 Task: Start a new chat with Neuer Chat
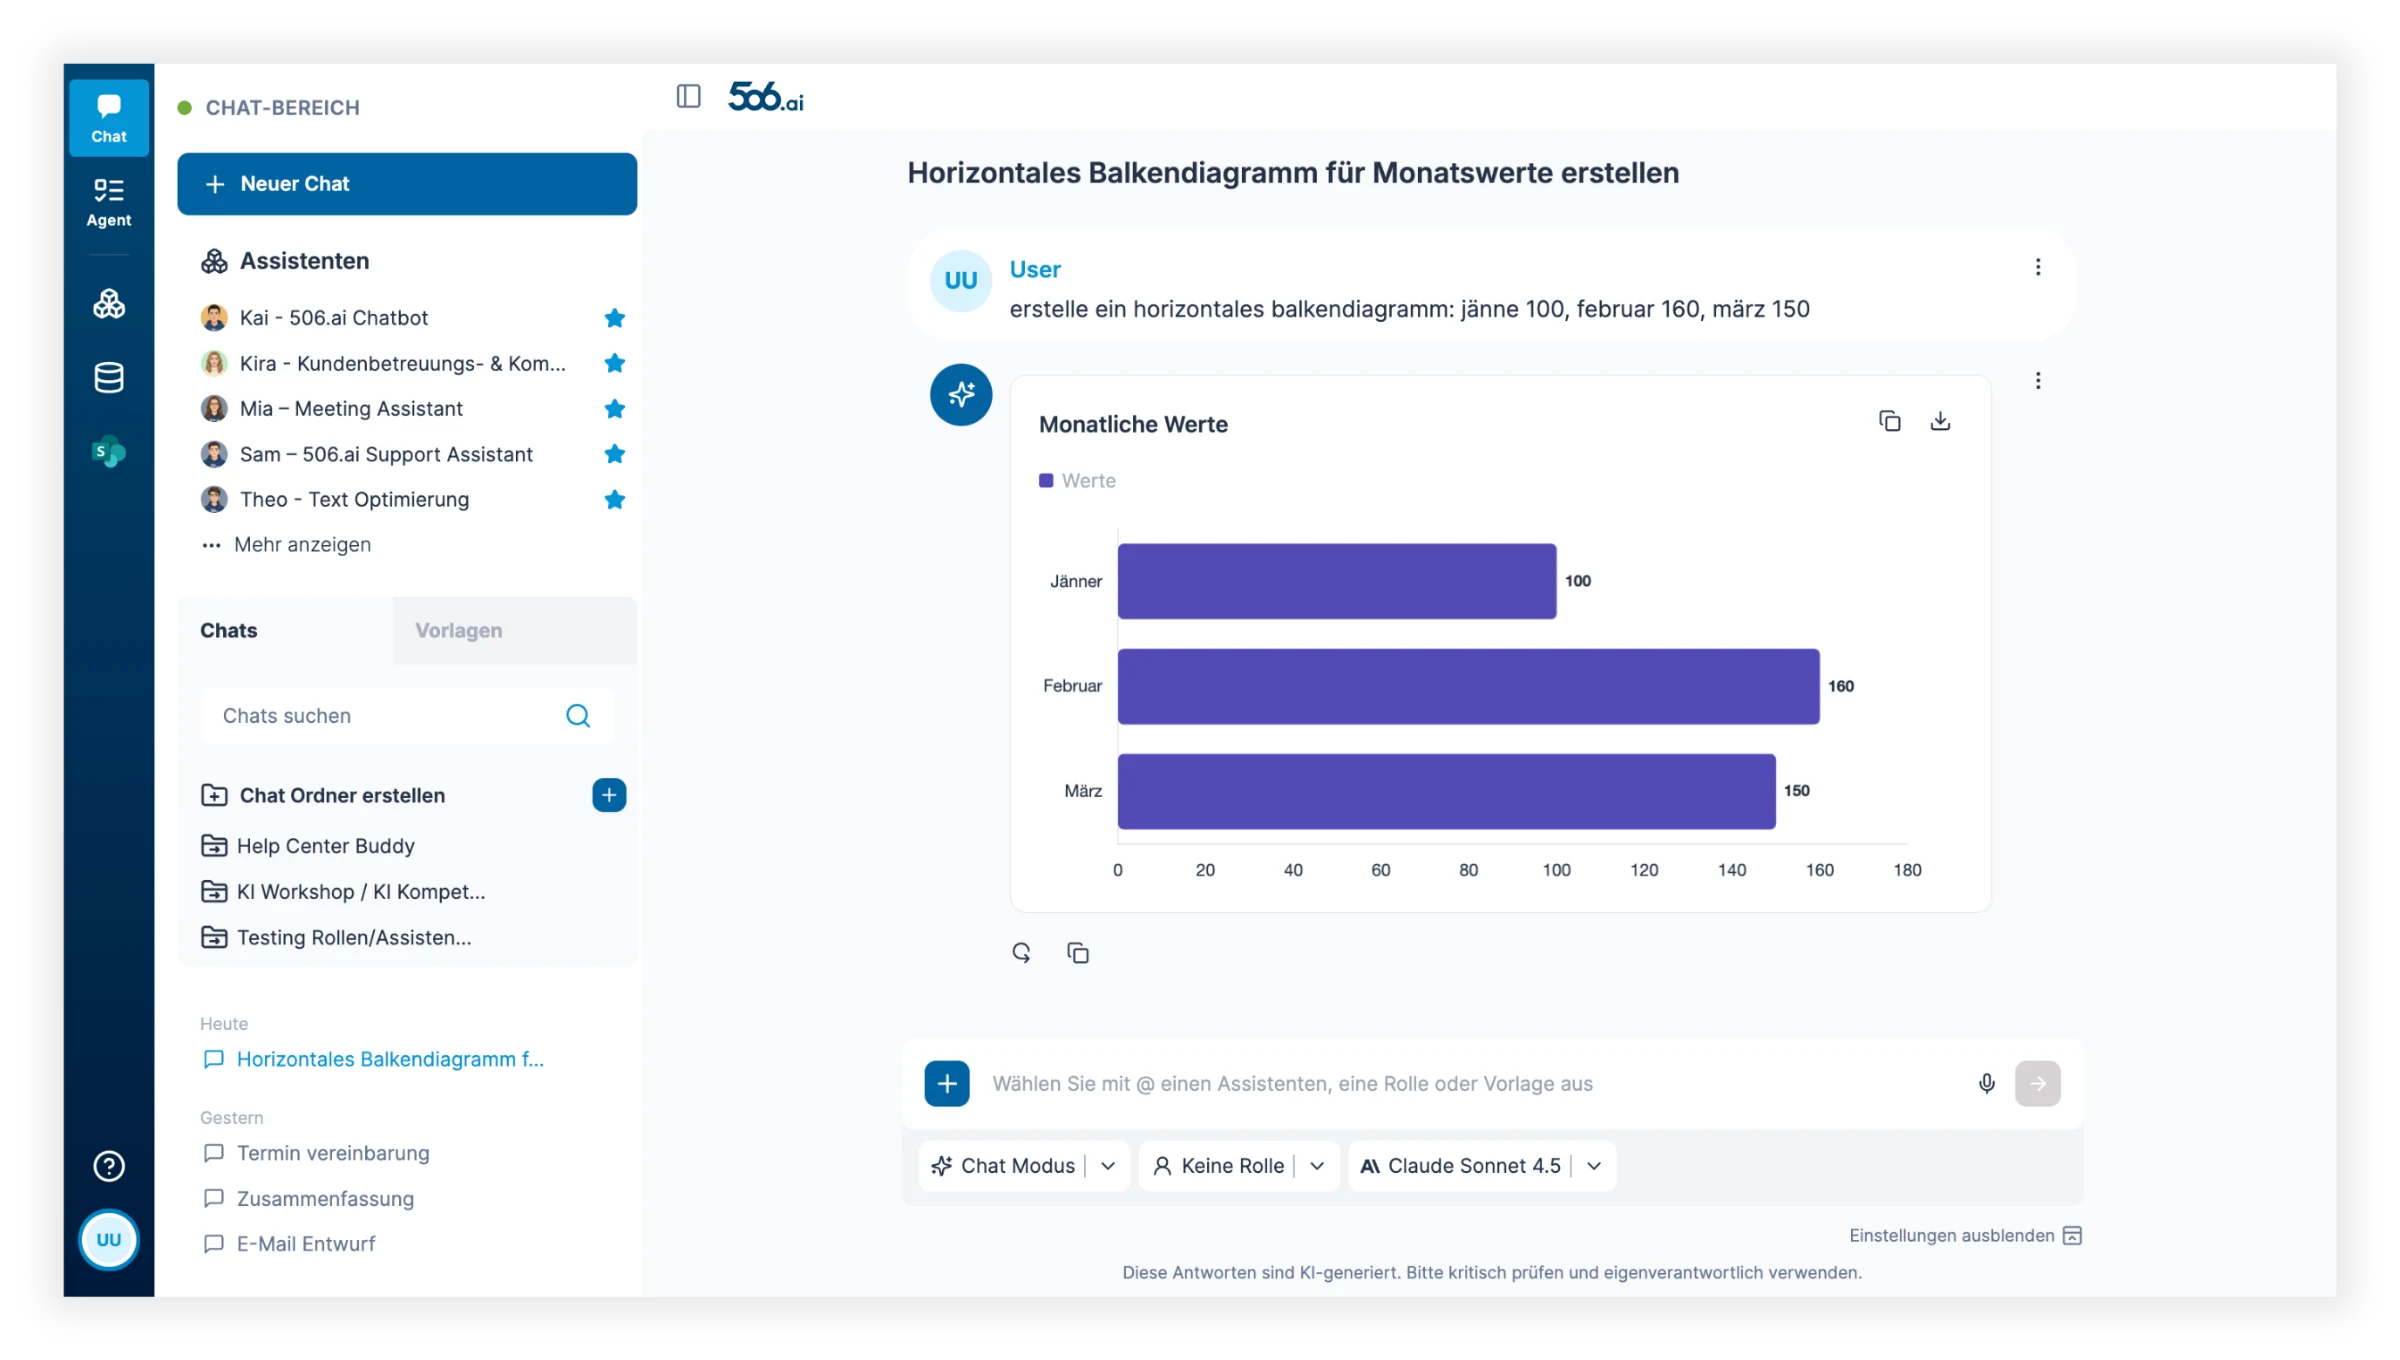pyautogui.click(x=407, y=184)
